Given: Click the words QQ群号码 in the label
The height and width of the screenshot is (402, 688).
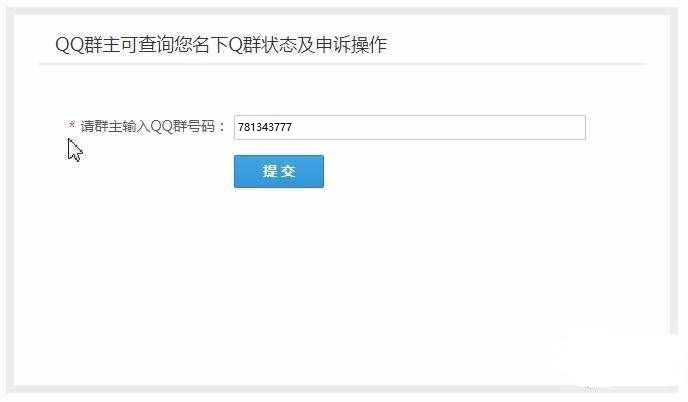Looking at the screenshot, I should [183, 126].
